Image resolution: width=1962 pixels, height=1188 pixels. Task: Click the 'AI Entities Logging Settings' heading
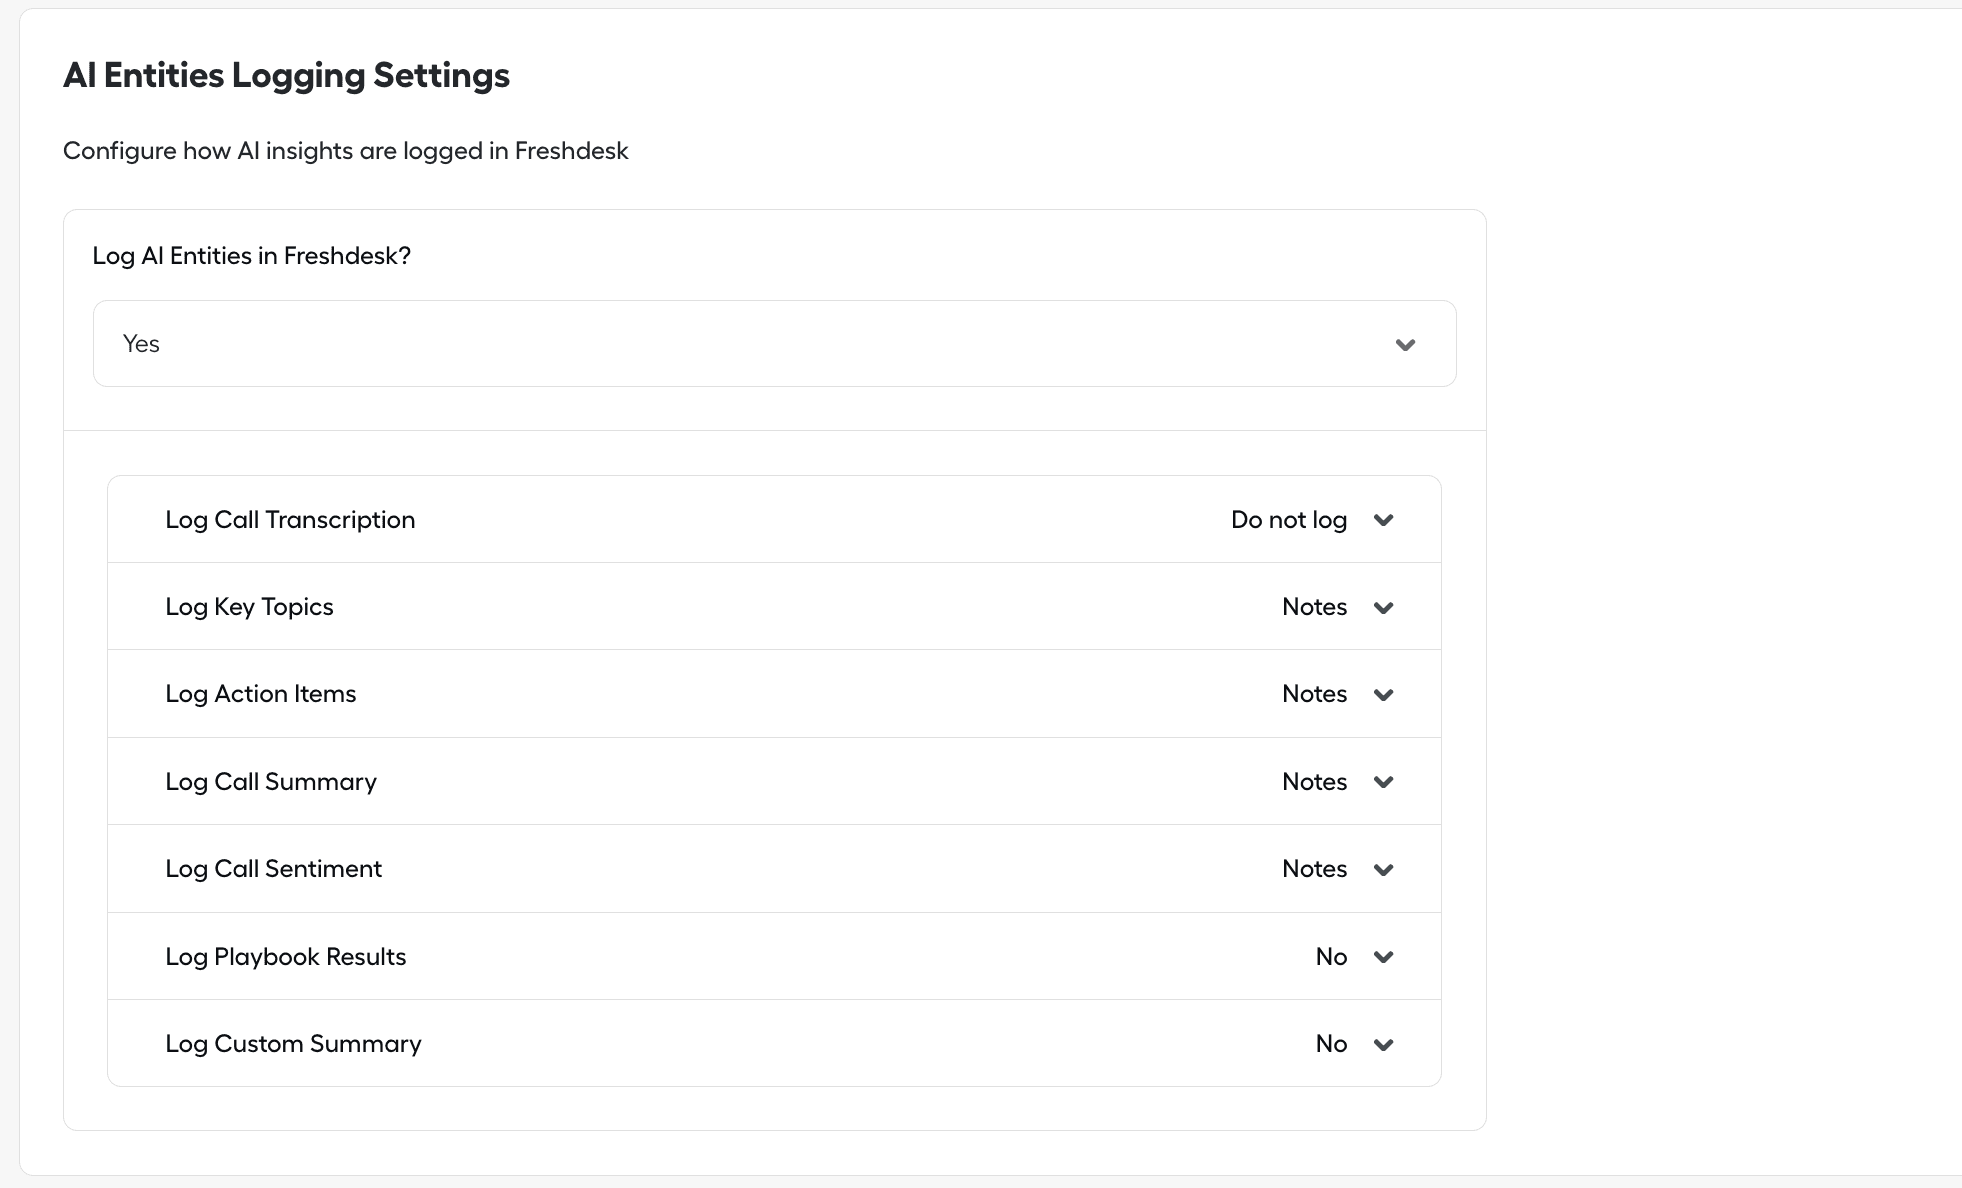click(286, 75)
